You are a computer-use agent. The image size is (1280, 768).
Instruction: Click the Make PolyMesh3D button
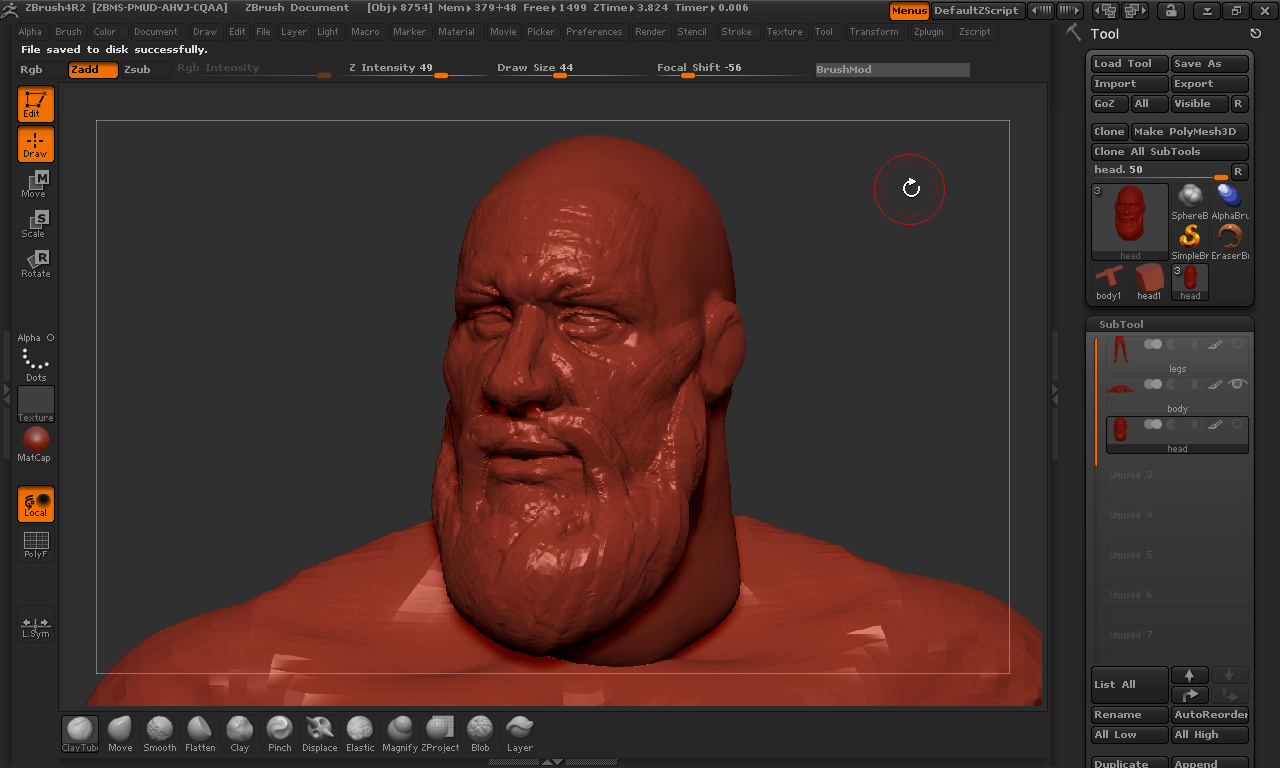[x=1189, y=132]
